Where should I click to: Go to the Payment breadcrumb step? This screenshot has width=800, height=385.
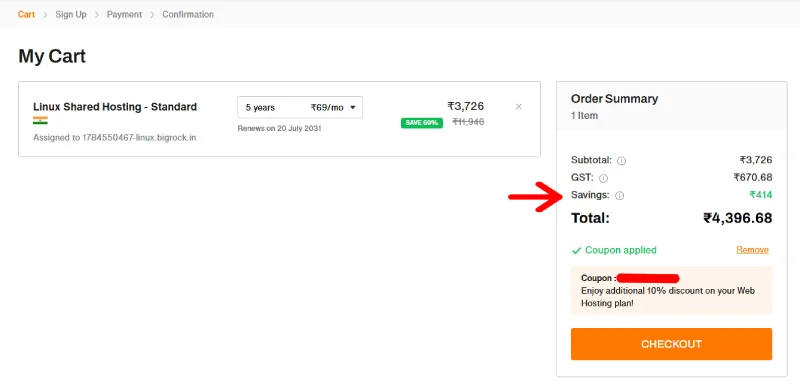[124, 14]
